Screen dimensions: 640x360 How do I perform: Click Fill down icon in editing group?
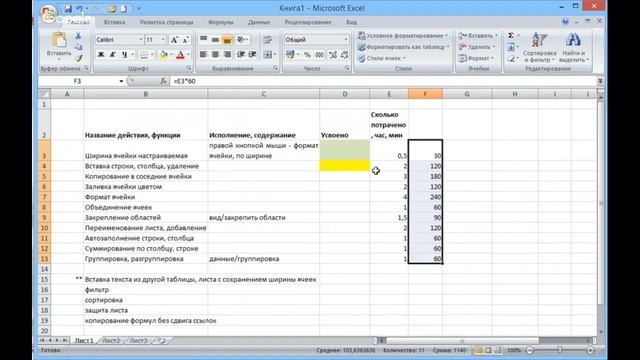pyautogui.click(x=511, y=47)
